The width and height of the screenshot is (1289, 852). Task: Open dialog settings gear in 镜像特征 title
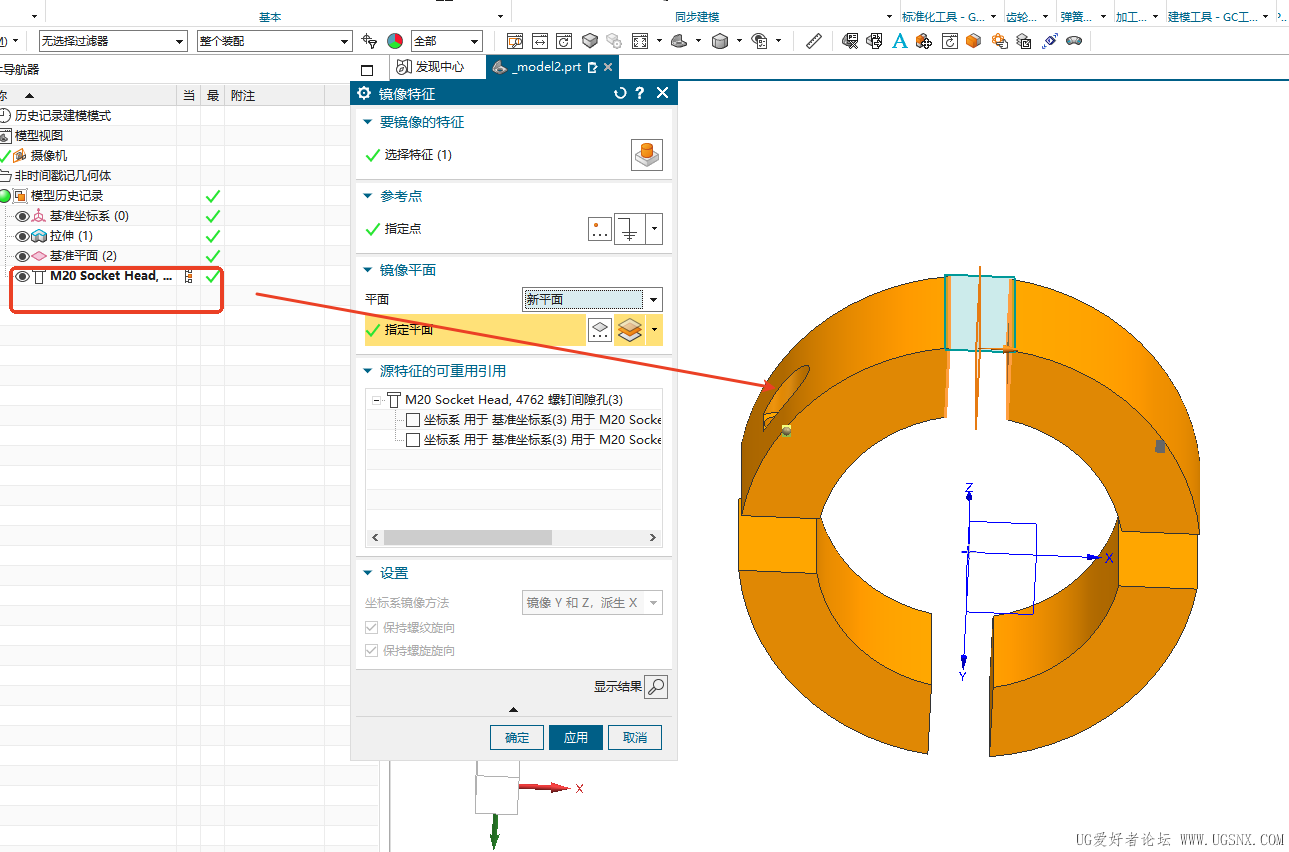click(364, 93)
